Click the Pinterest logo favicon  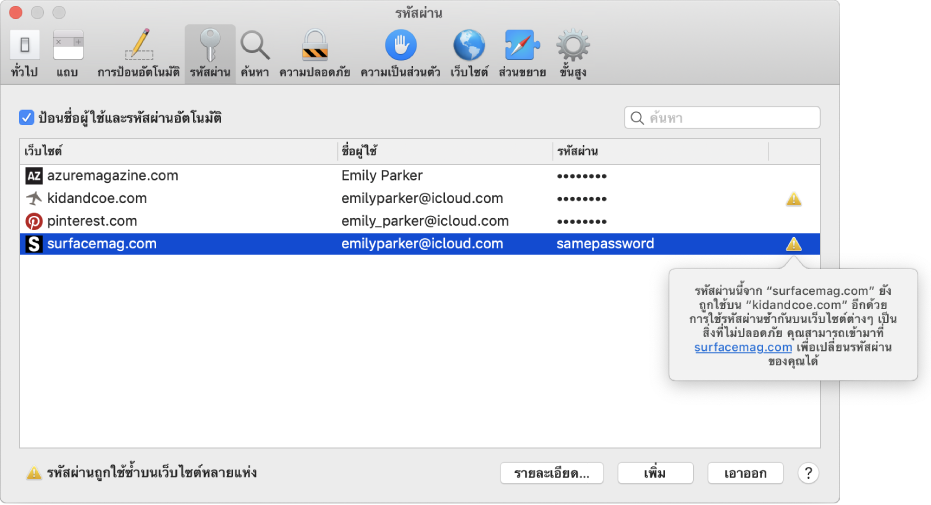click(x=34, y=221)
